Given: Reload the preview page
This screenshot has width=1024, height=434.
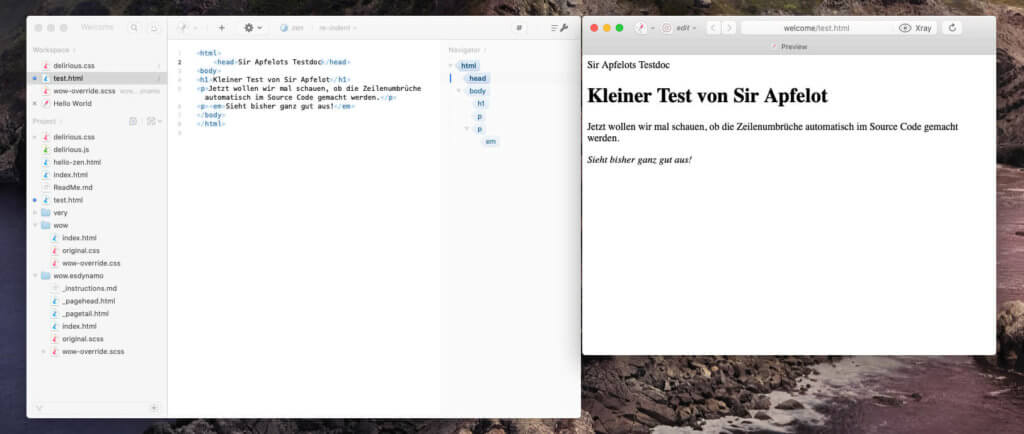Looking at the screenshot, I should point(952,28).
